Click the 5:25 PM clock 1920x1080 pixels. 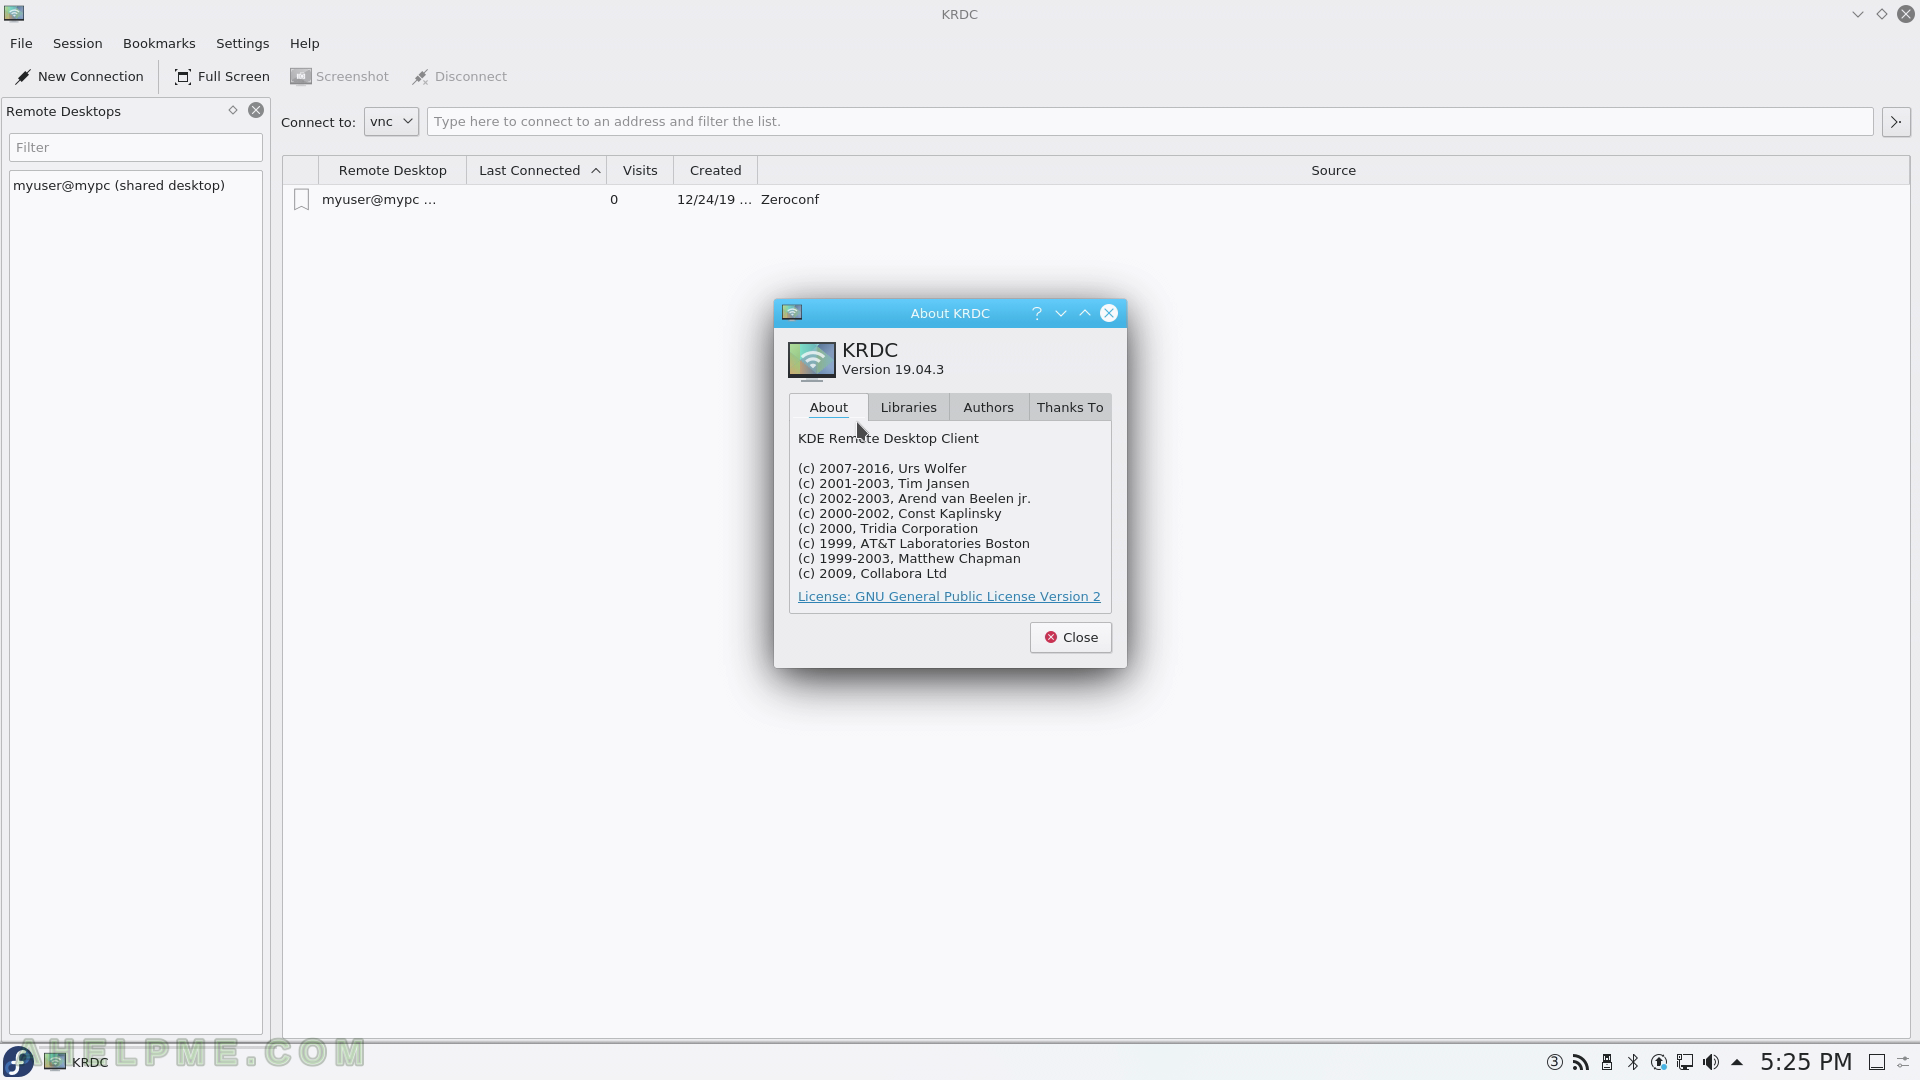(1806, 1062)
